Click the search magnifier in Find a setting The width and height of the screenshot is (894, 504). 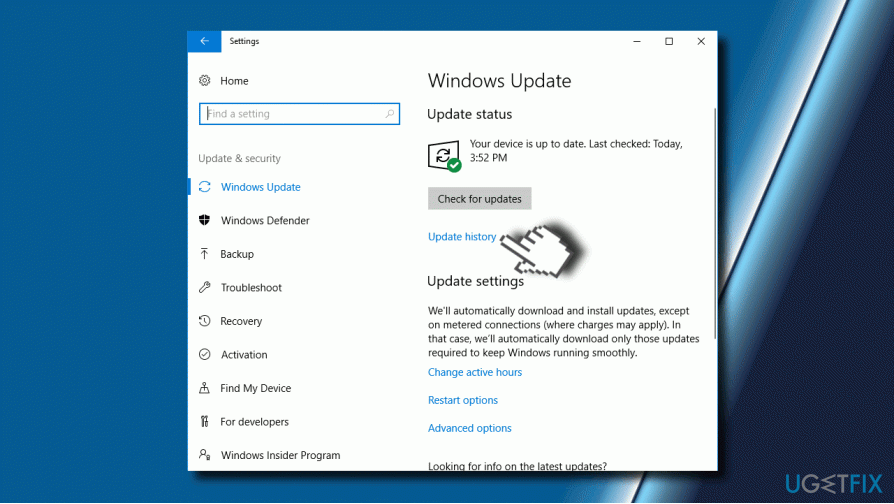(x=389, y=114)
